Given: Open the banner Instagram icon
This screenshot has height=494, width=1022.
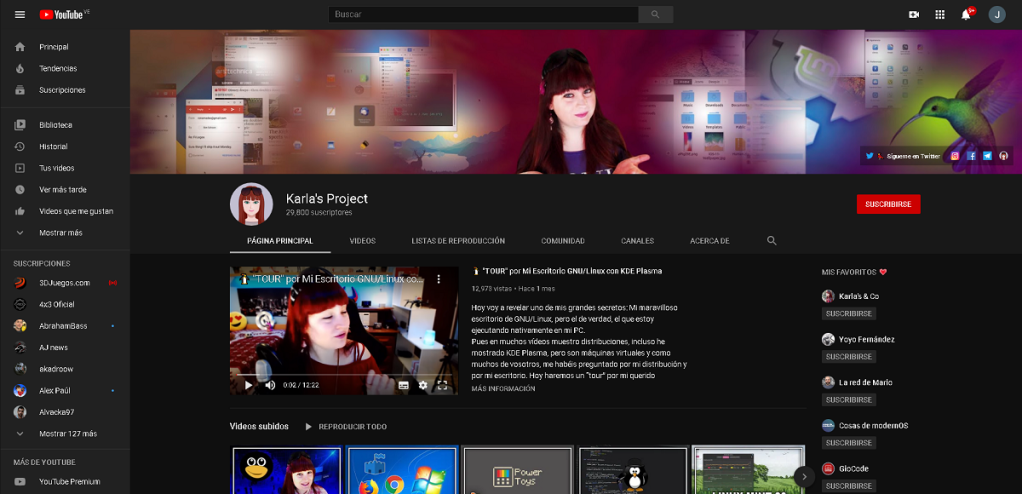Looking at the screenshot, I should coord(955,156).
